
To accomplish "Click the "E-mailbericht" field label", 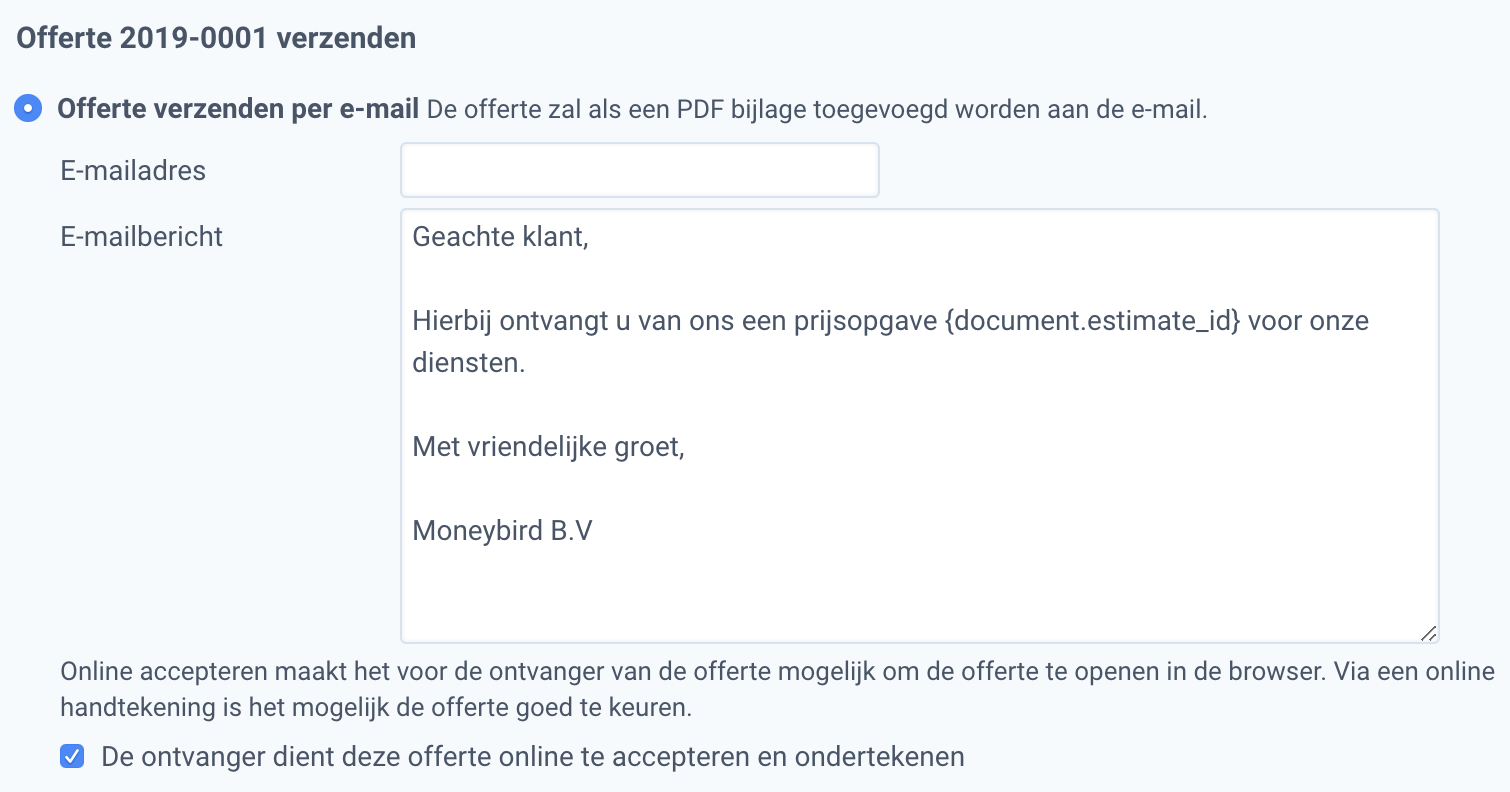I will pyautogui.click(x=141, y=236).
